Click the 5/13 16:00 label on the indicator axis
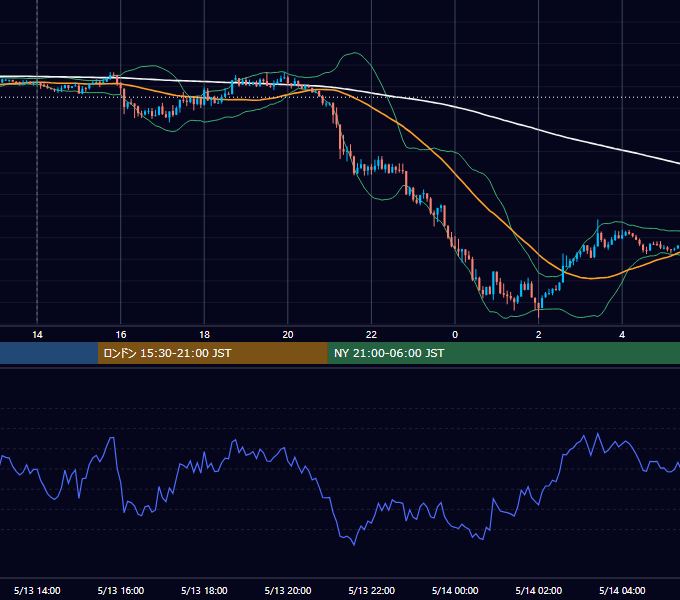680x600 pixels. pyautogui.click(x=121, y=590)
